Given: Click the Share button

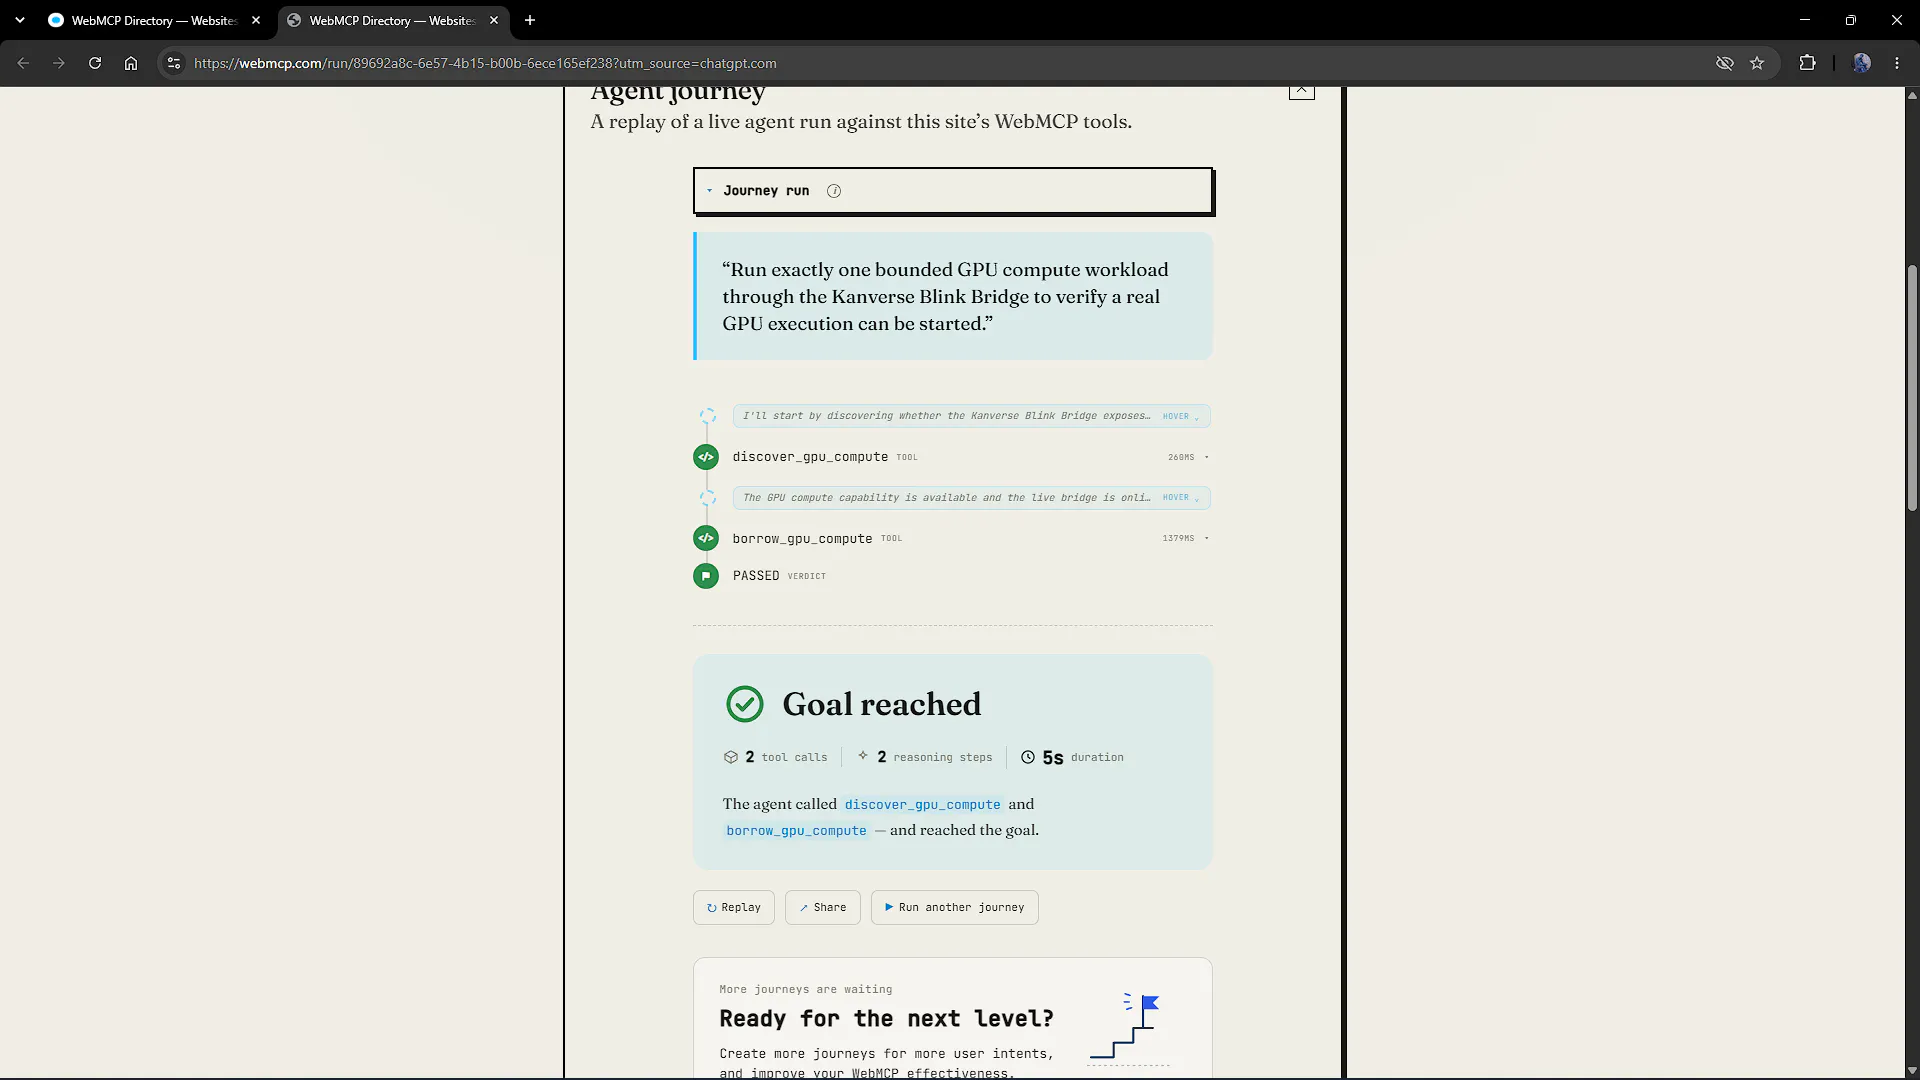Looking at the screenshot, I should click(823, 907).
